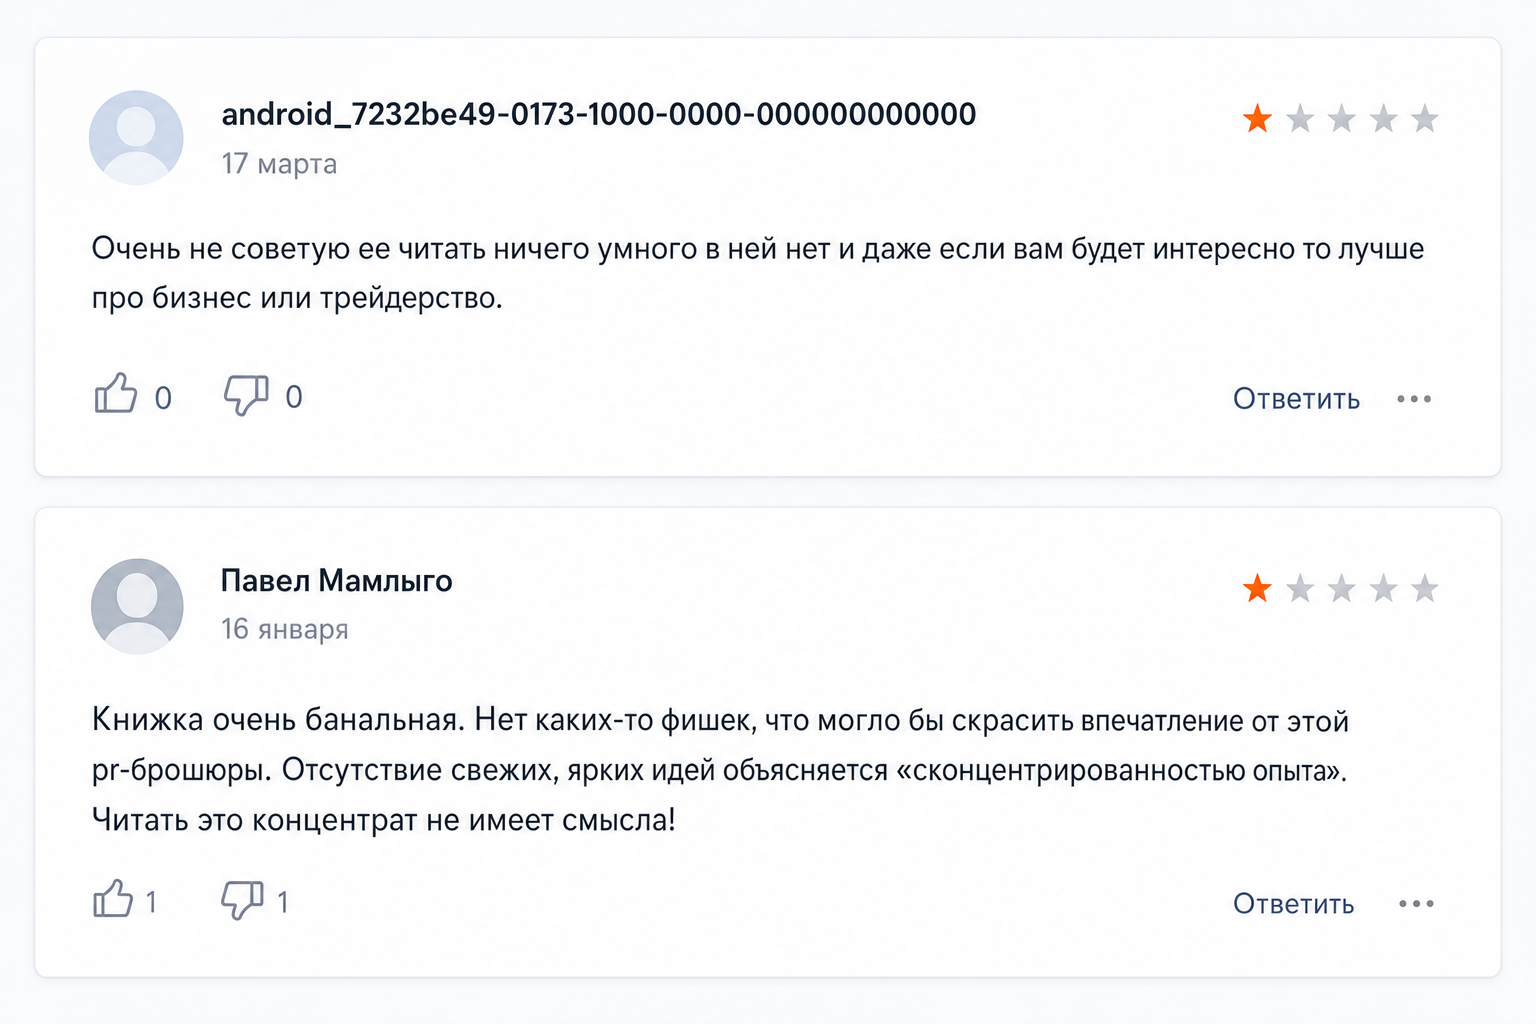Click the orange star in Павел's review
Viewport: 1536px width, 1024px height.
pyautogui.click(x=1257, y=588)
